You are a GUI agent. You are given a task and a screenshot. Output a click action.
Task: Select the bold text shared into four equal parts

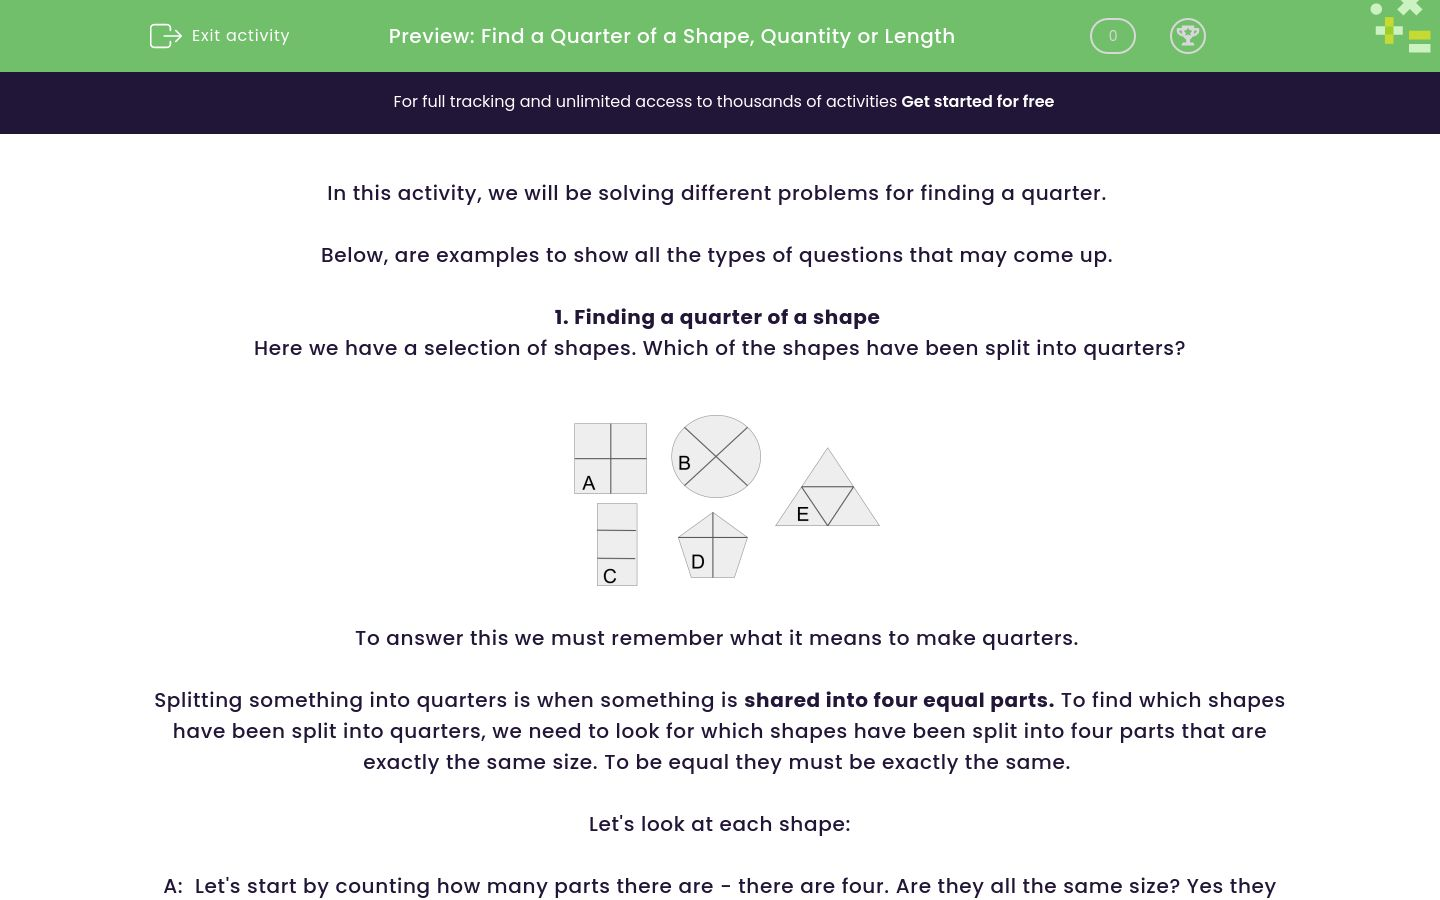pos(899,700)
